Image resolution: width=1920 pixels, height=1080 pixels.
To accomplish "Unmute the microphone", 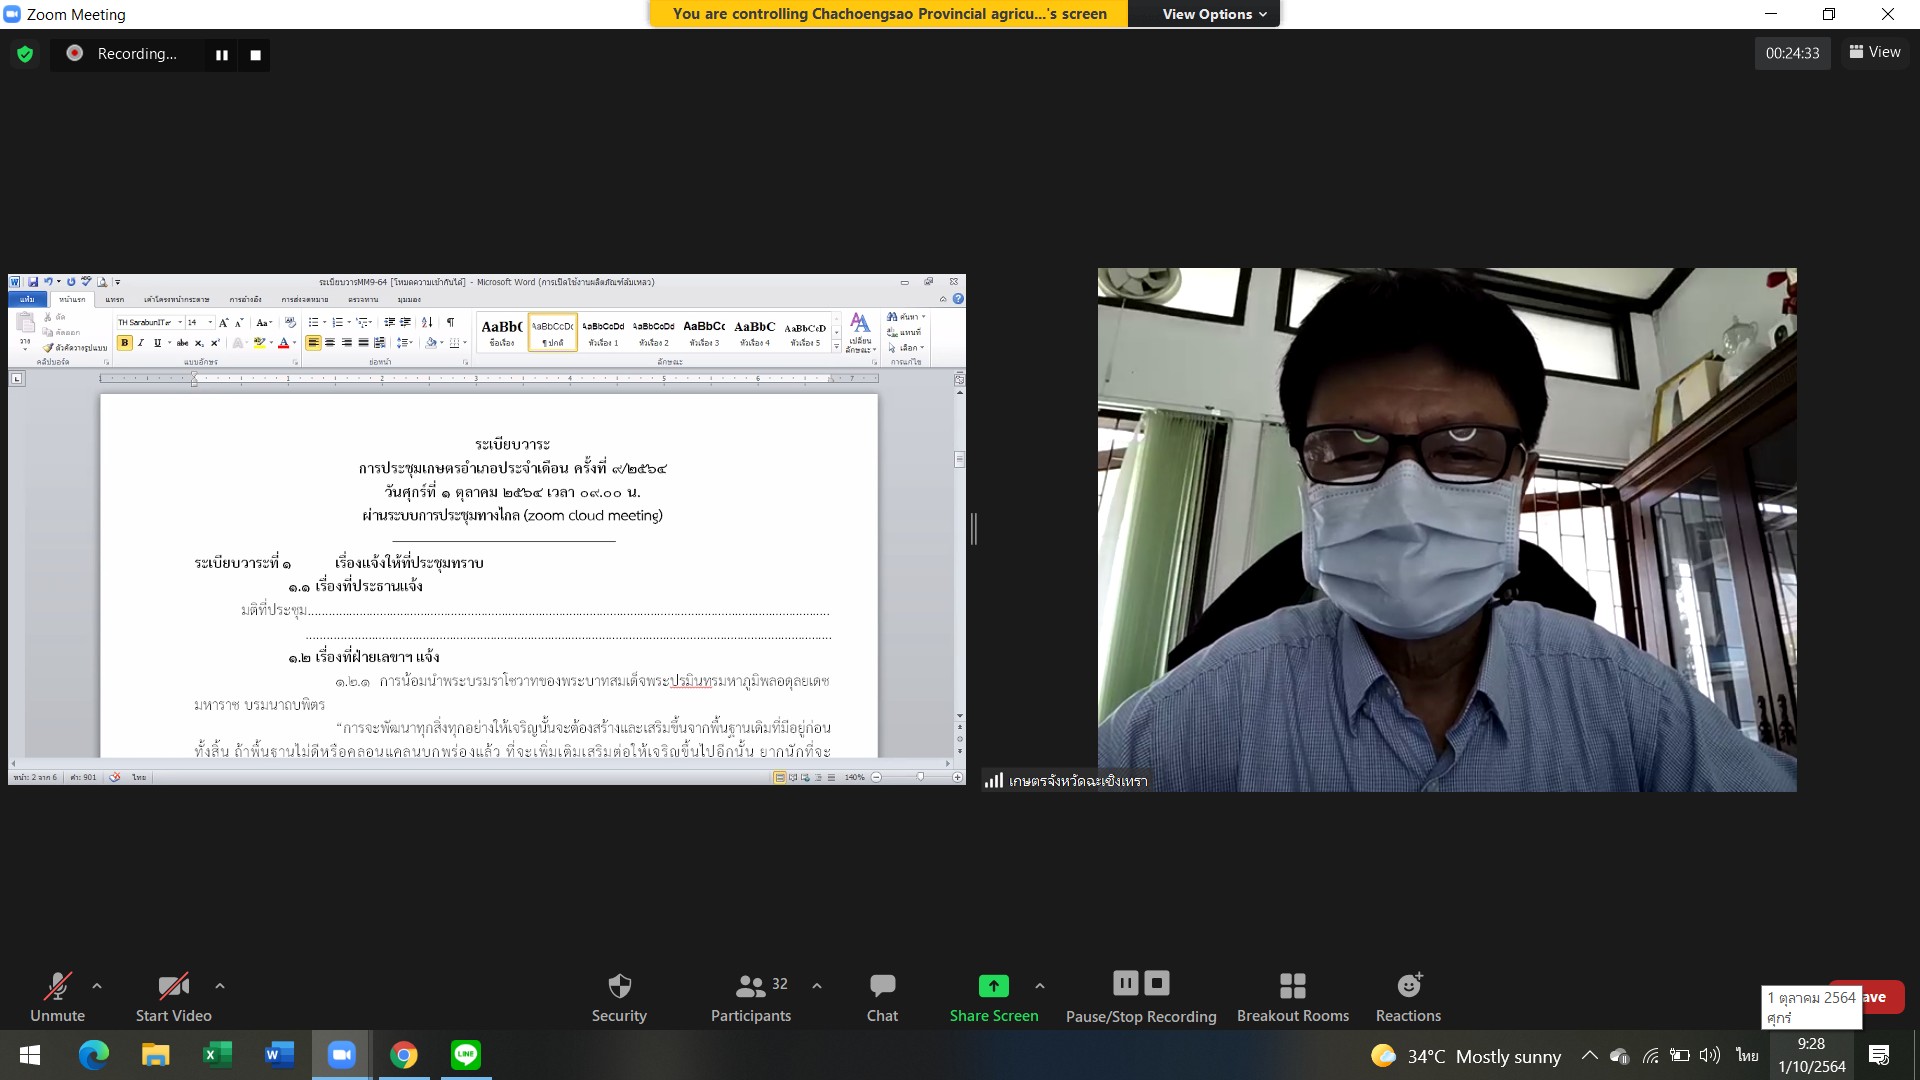I will (57, 998).
